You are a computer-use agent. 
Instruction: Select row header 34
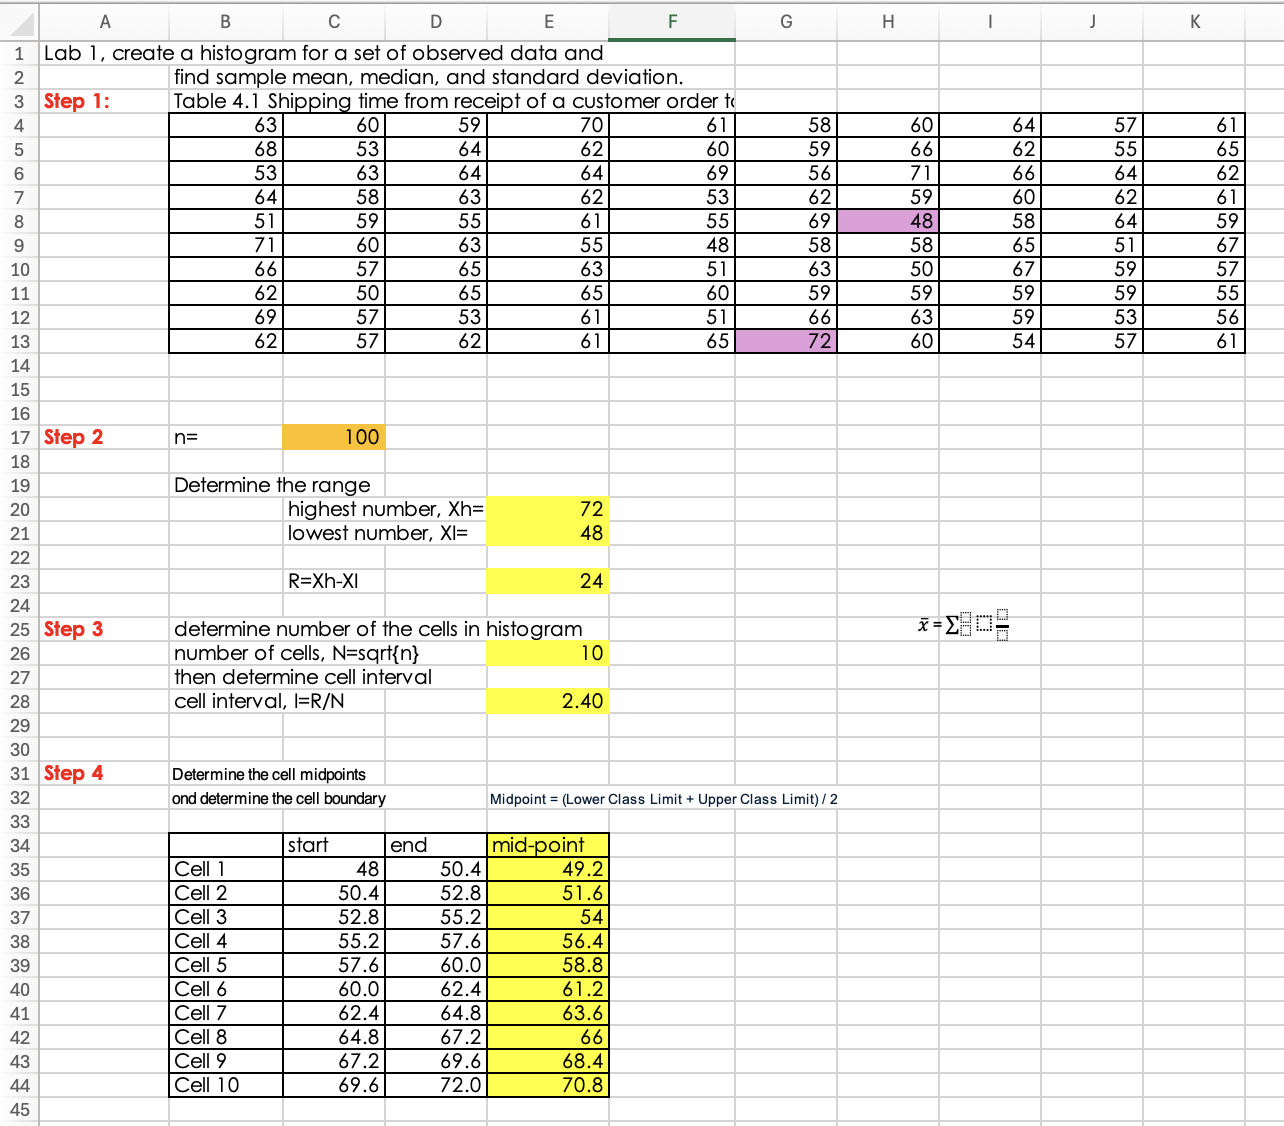20,845
